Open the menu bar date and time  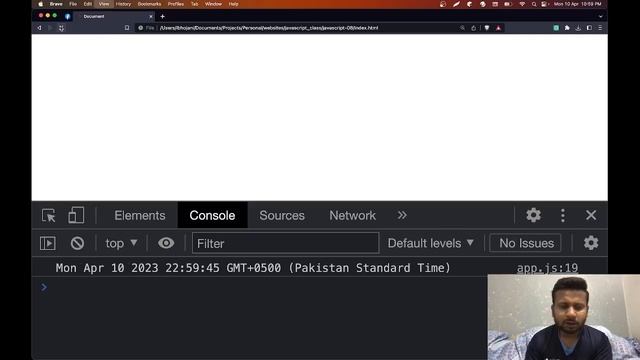(577, 4)
